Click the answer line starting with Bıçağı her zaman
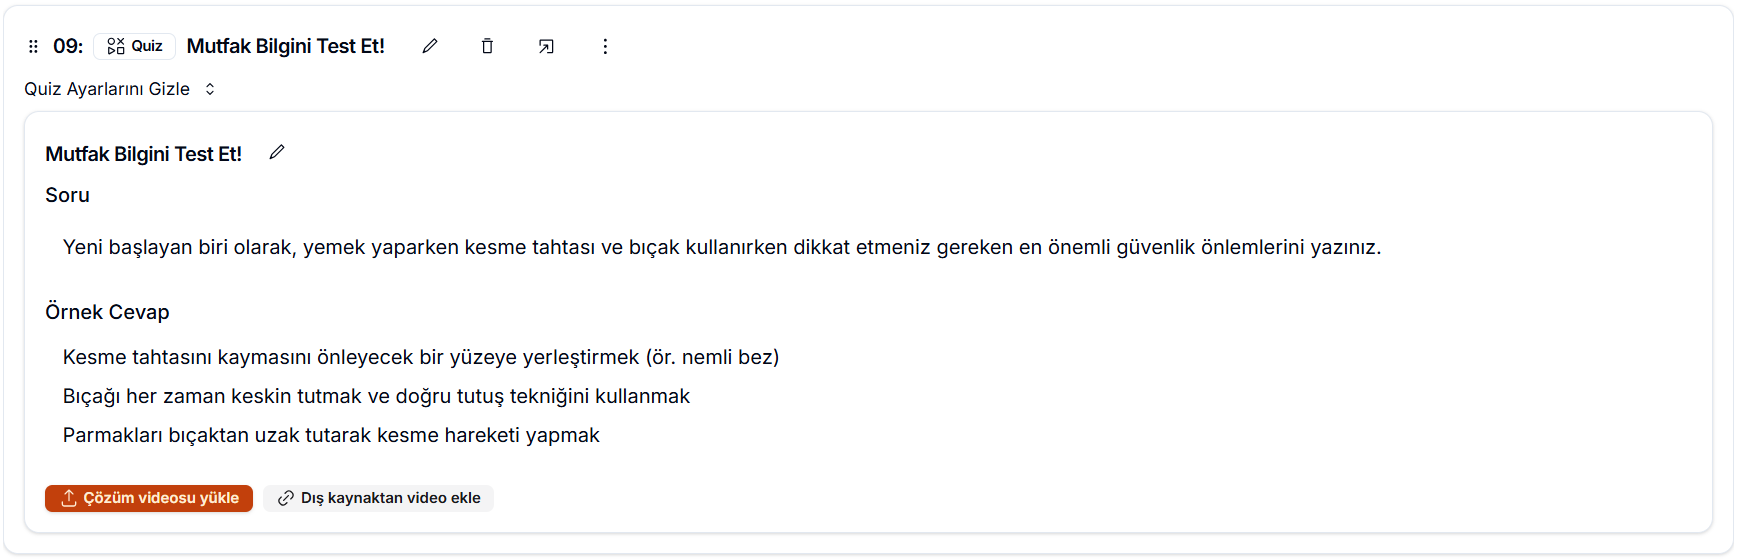Screen dimensions: 1740x559 [x=376, y=396]
